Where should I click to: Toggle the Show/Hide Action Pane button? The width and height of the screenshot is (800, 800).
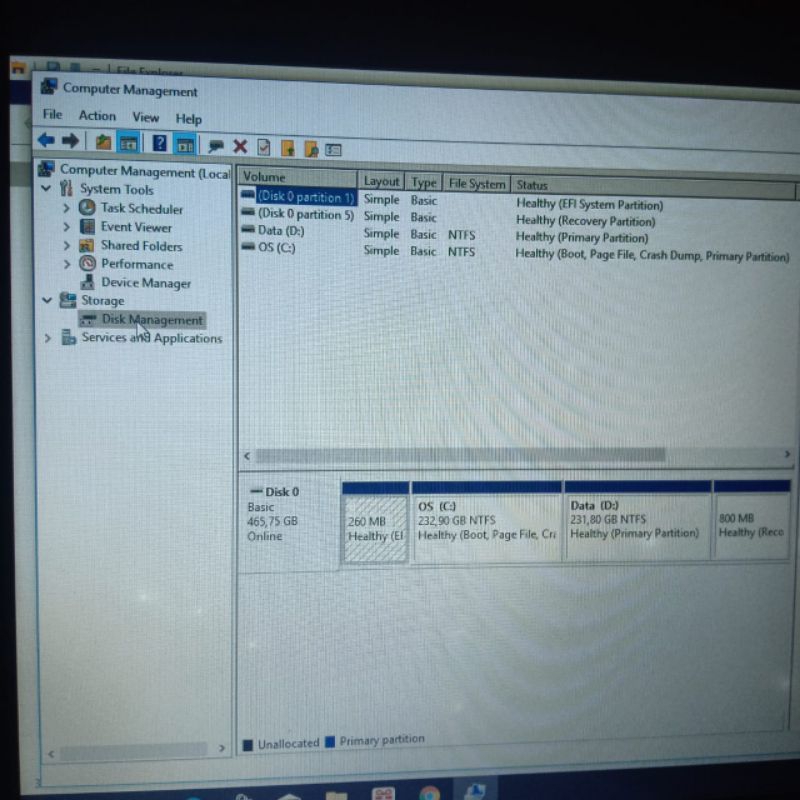tap(185, 144)
